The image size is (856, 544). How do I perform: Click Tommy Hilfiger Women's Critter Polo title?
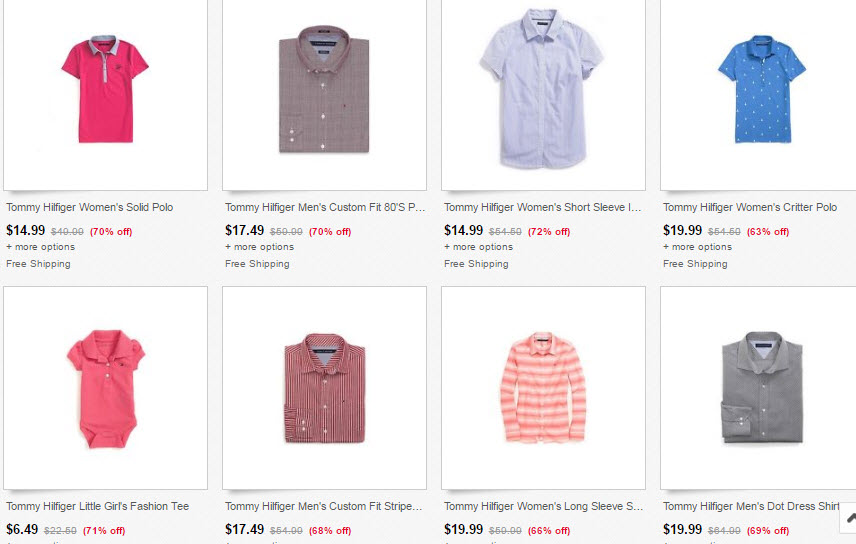[x=750, y=207]
